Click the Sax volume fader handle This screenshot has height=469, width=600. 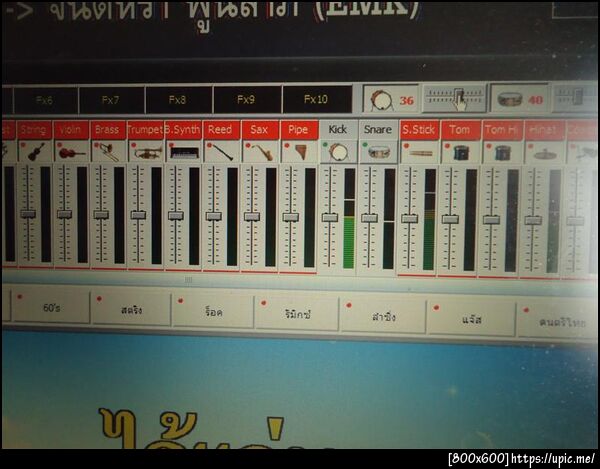click(252, 217)
